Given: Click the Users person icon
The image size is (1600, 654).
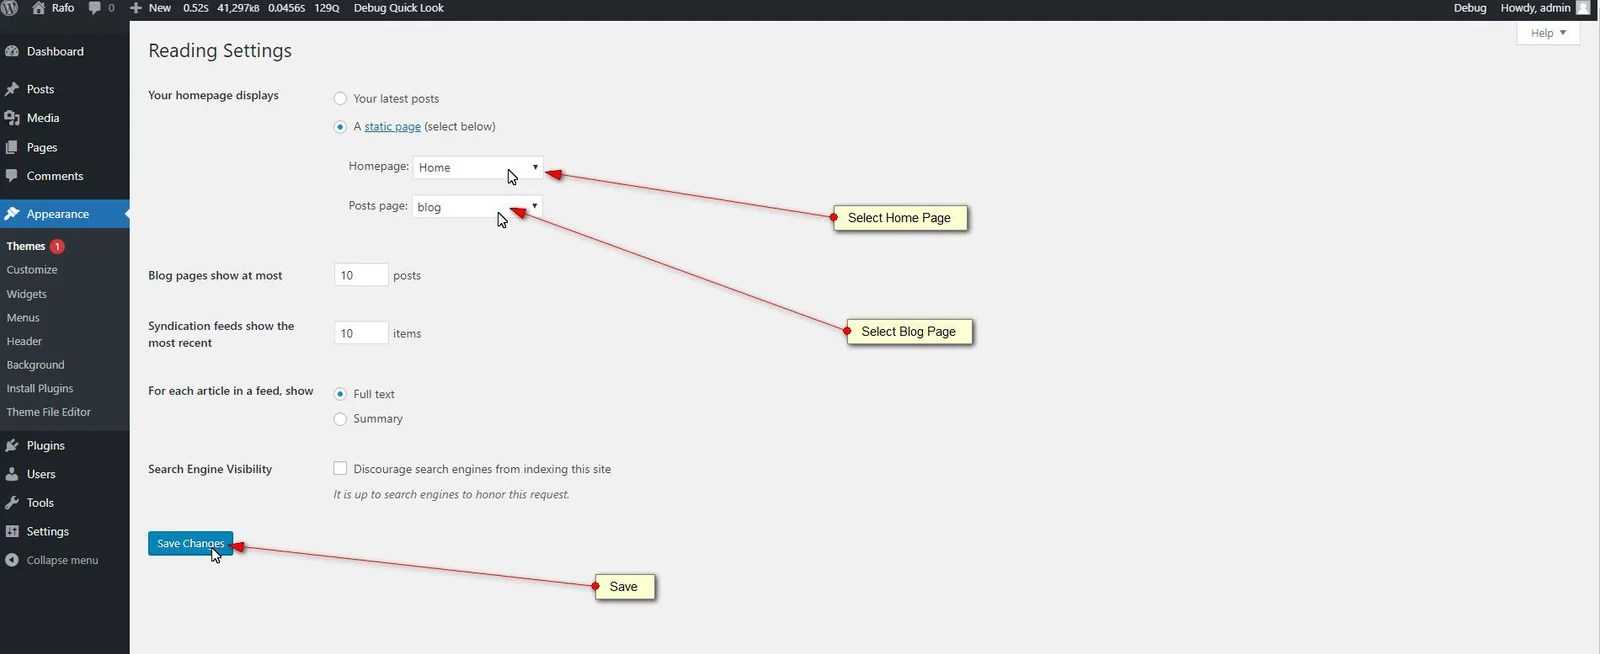Looking at the screenshot, I should (x=12, y=474).
